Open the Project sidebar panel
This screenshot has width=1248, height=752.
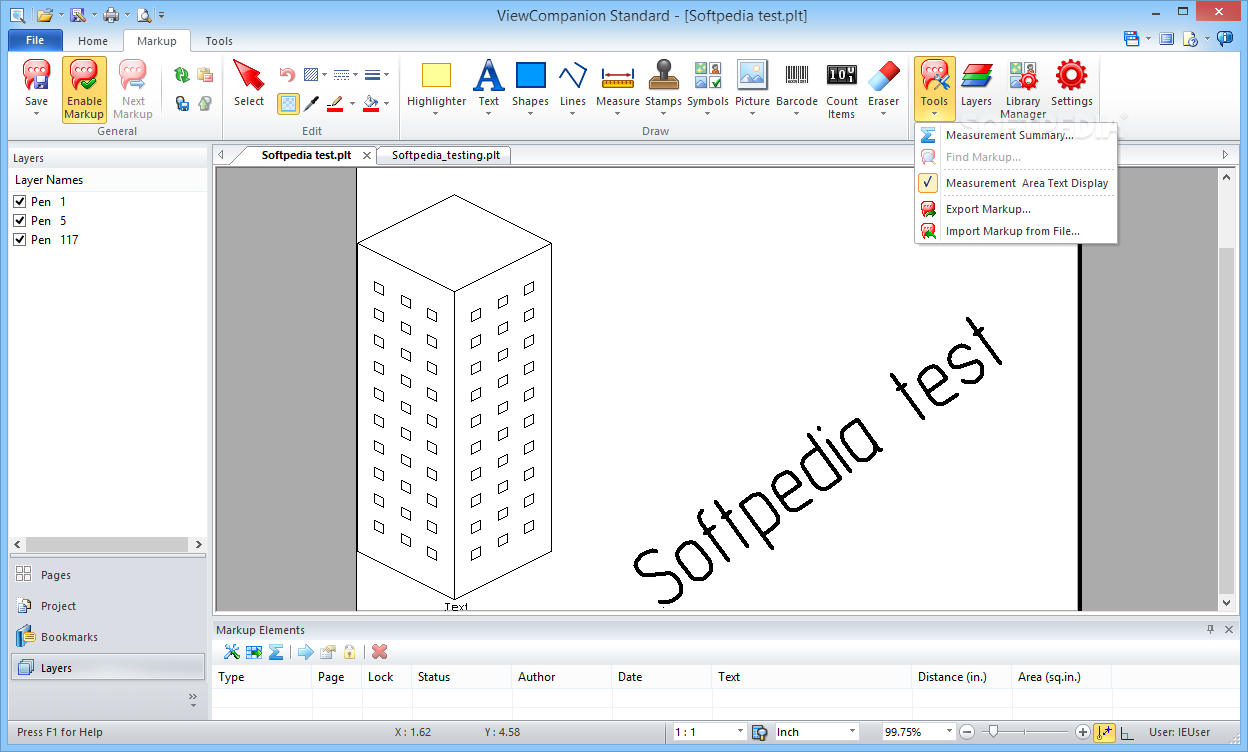tap(108, 606)
